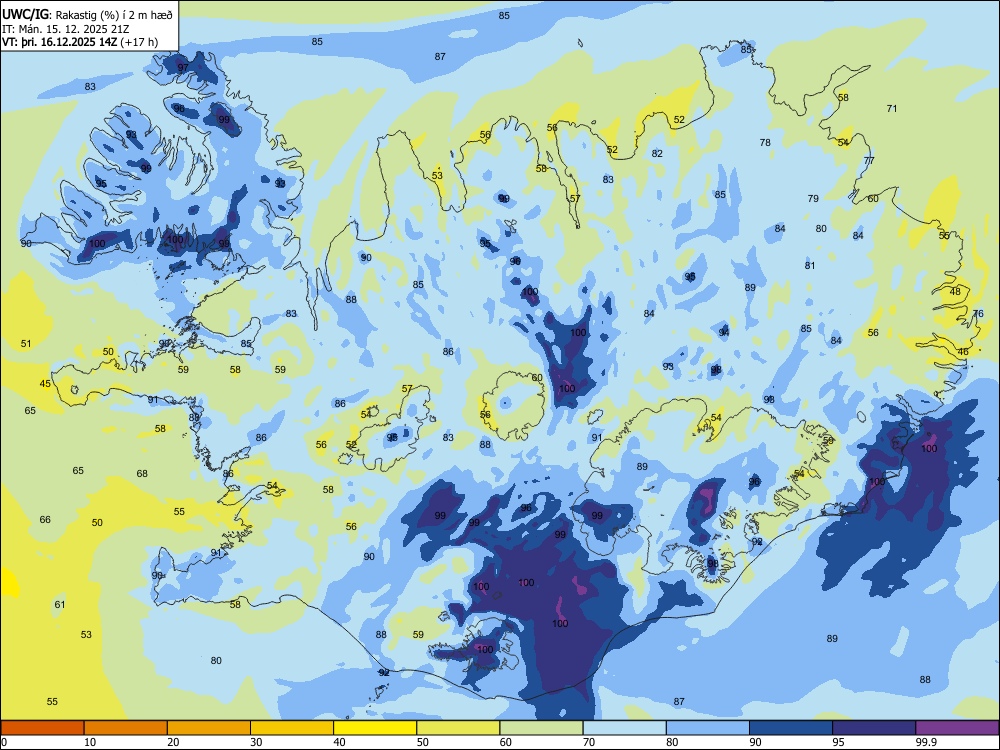Click legend tick label '95'
This screenshot has height=750, width=1000.
click(x=838, y=742)
